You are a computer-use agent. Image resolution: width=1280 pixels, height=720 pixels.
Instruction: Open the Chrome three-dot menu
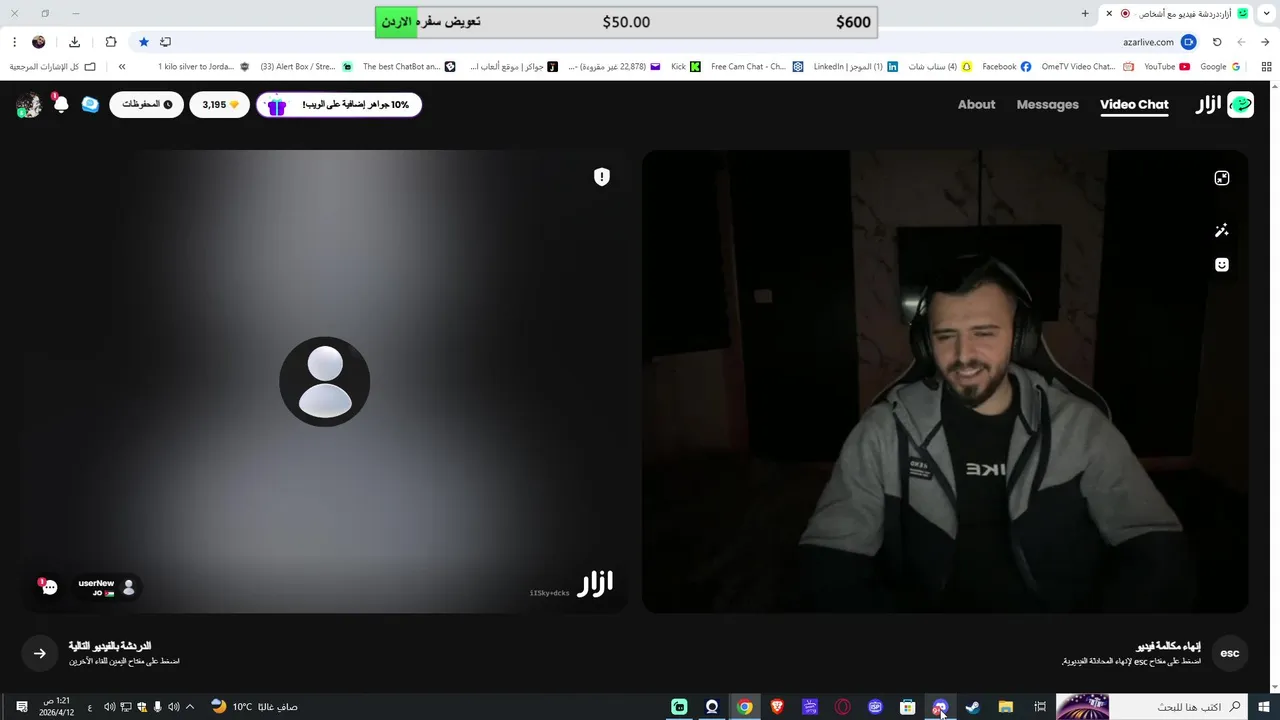coord(14,42)
